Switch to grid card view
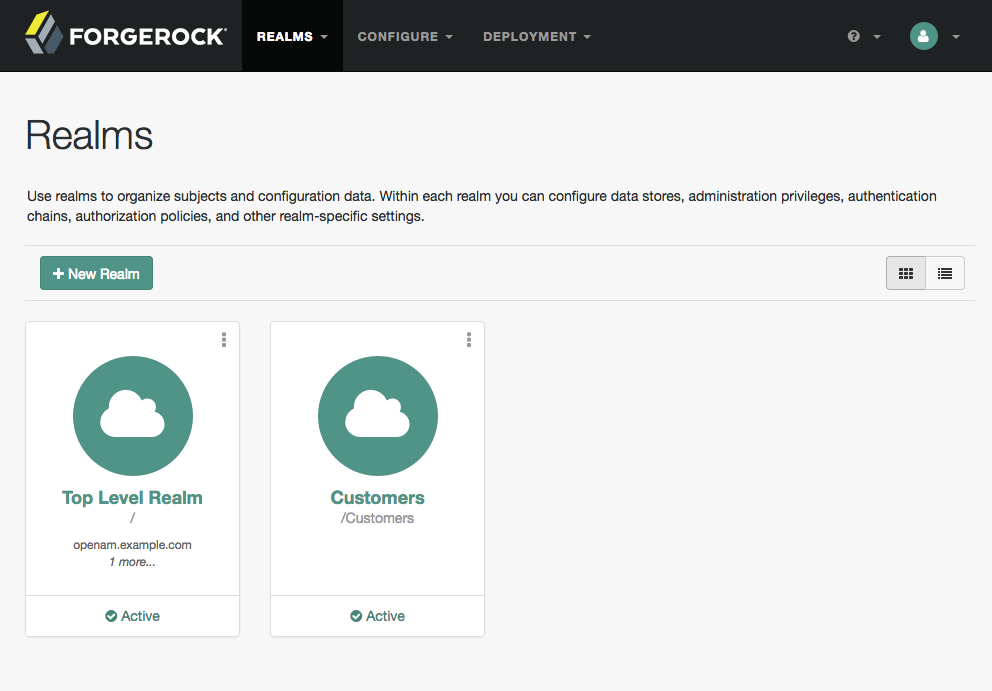Viewport: 992px width, 691px height. 906,273
